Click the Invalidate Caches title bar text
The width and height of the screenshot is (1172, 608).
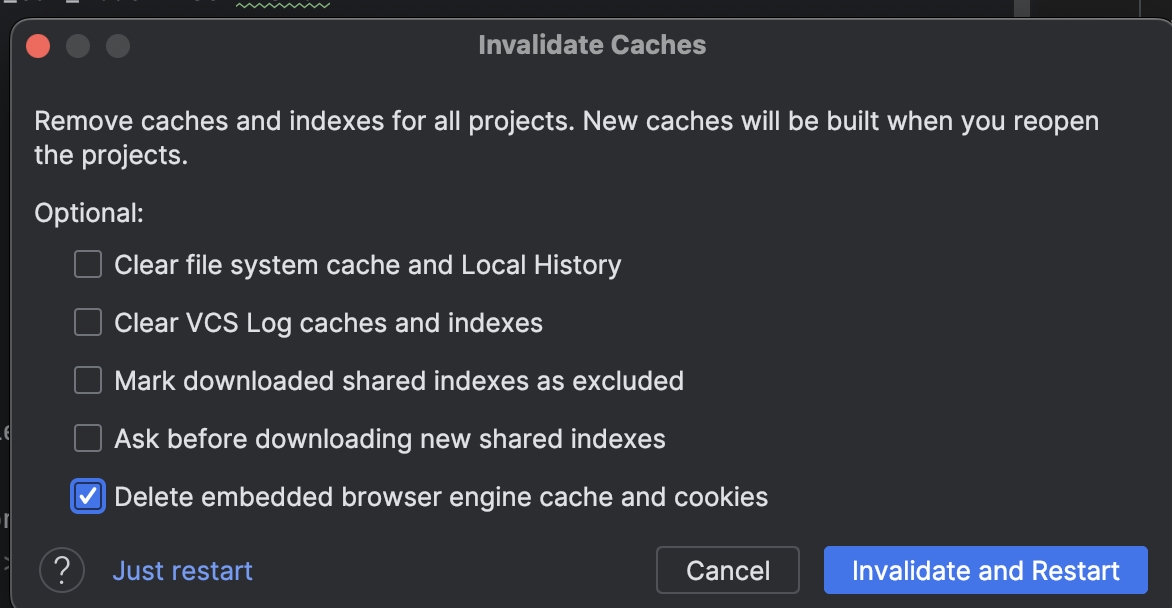(592, 45)
